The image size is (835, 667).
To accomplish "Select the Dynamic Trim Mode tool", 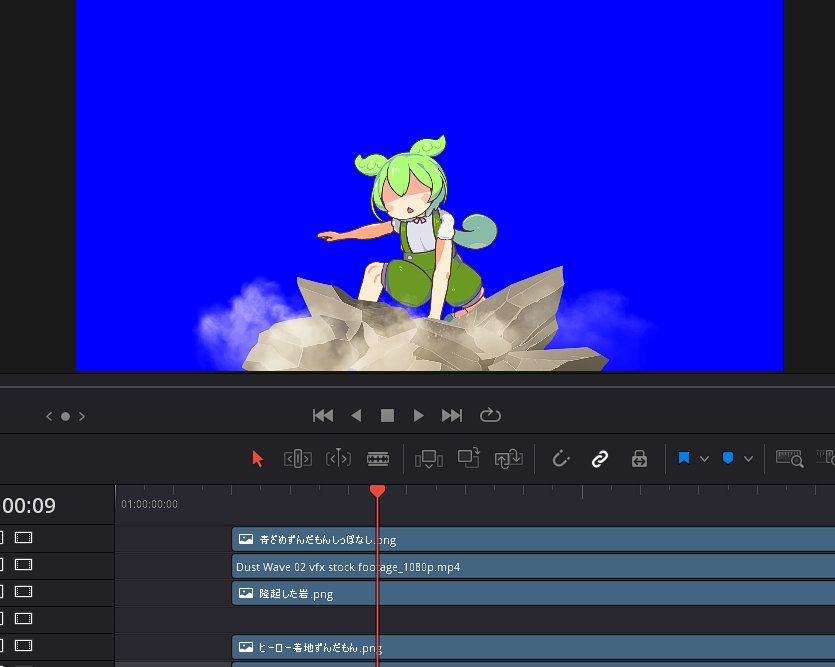I will [338, 458].
